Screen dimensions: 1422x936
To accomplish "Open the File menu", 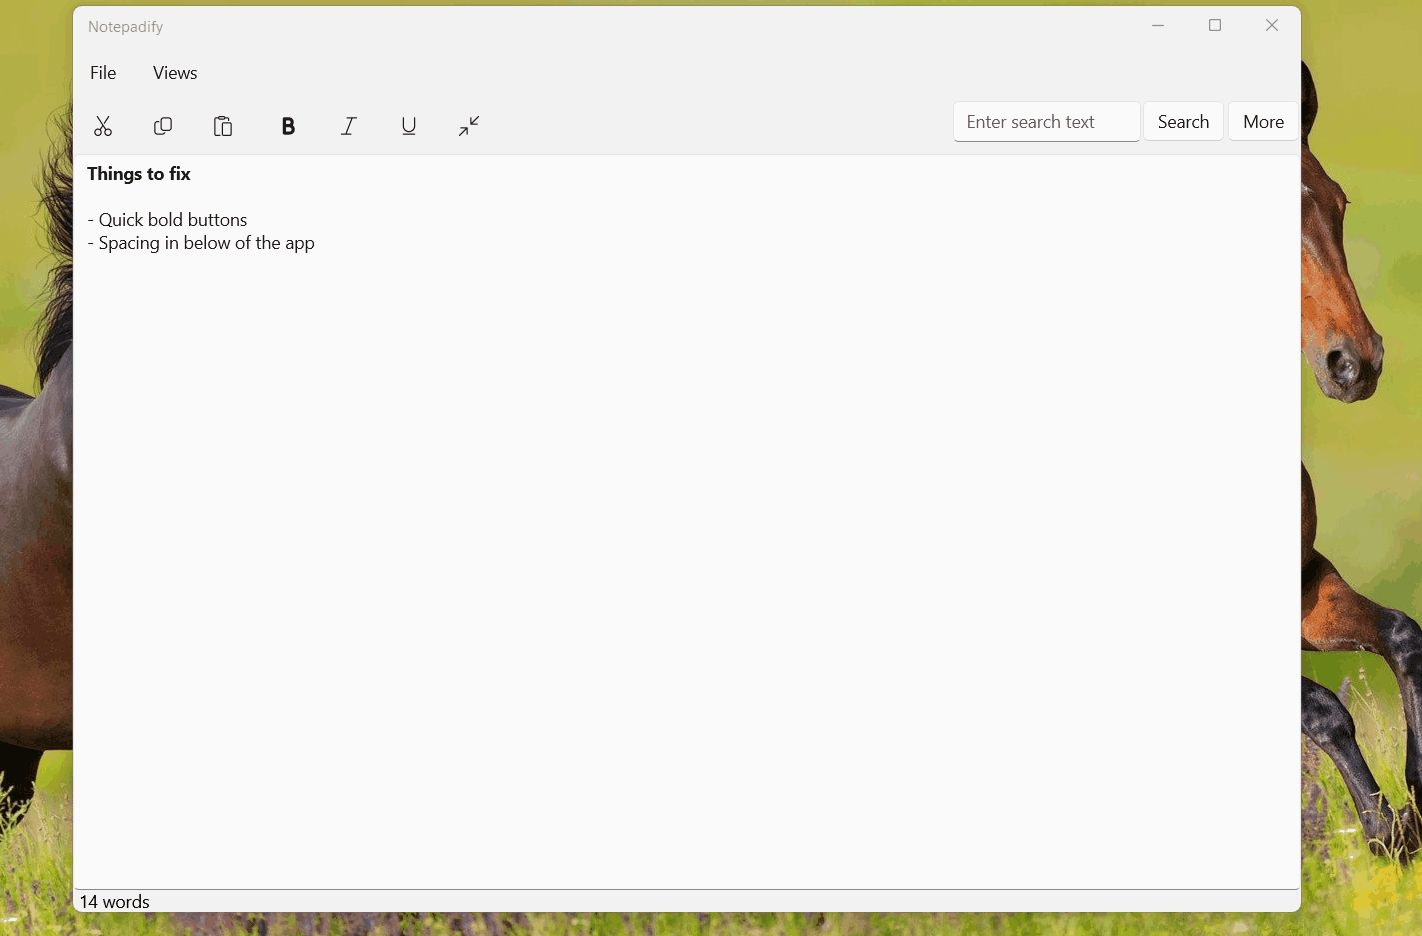I will (x=103, y=73).
